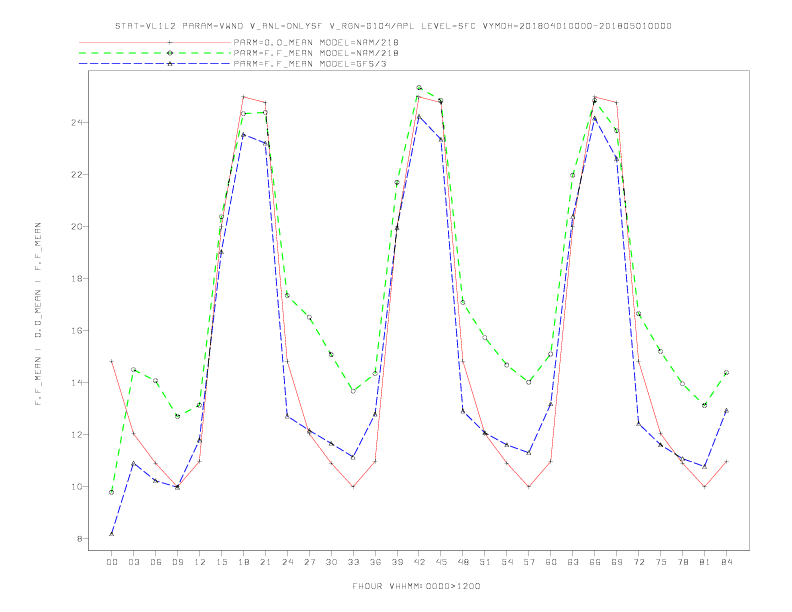
Task: Click x-axis forecast hour label 63
Action: click(573, 562)
